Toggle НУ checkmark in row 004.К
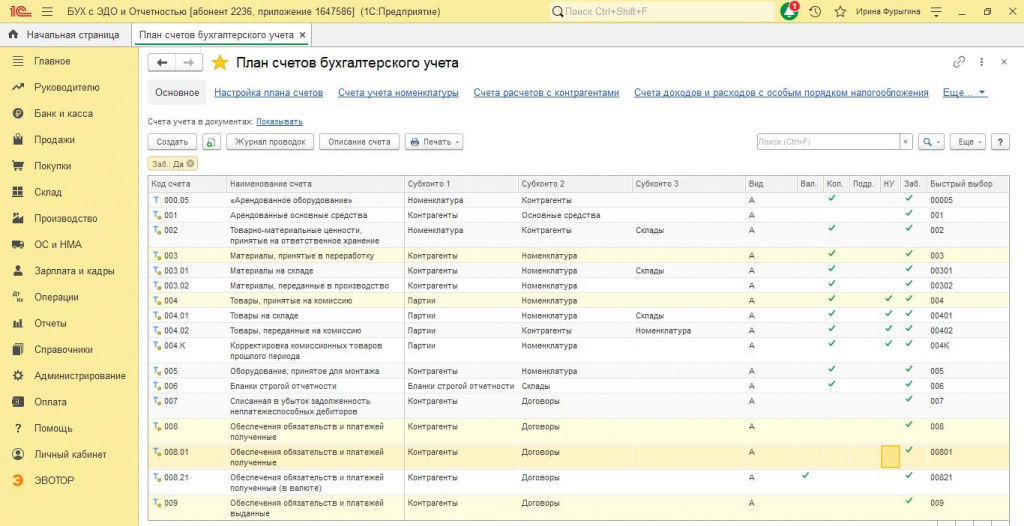This screenshot has width=1024, height=526. pos(888,342)
